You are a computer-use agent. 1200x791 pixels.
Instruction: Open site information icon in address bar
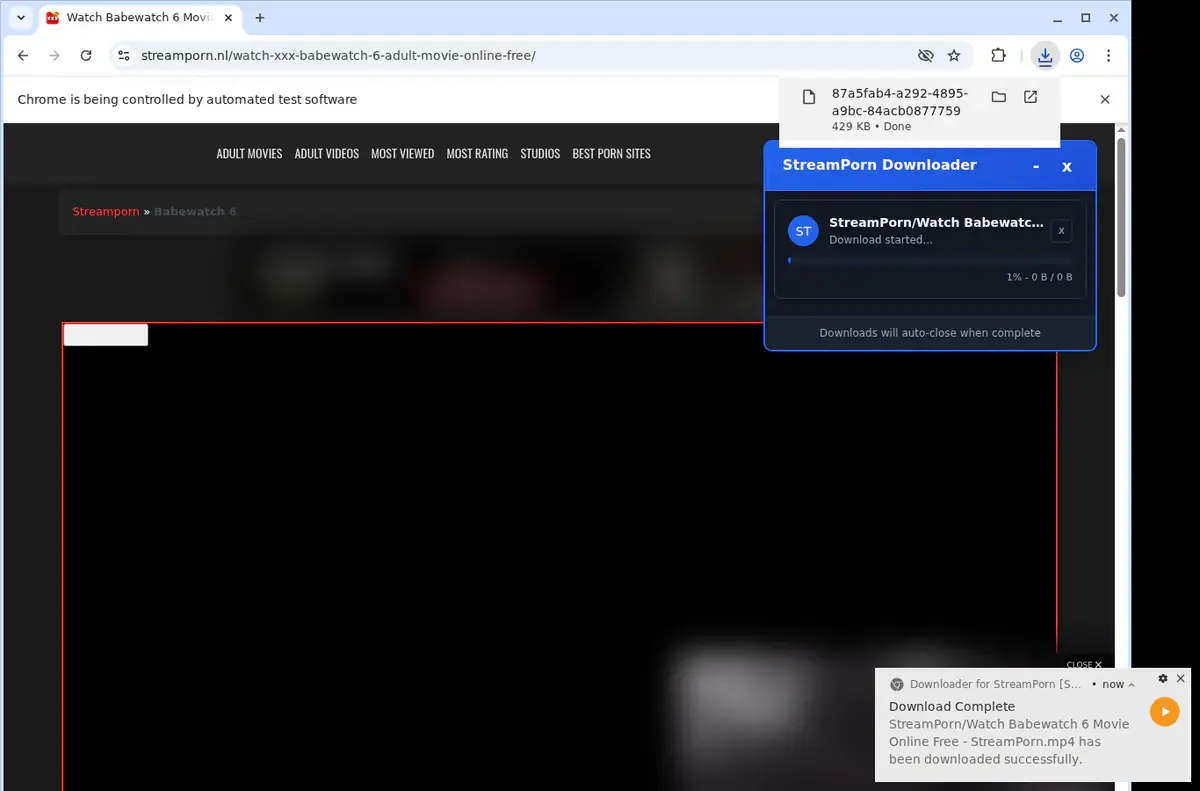pyautogui.click(x=123, y=56)
